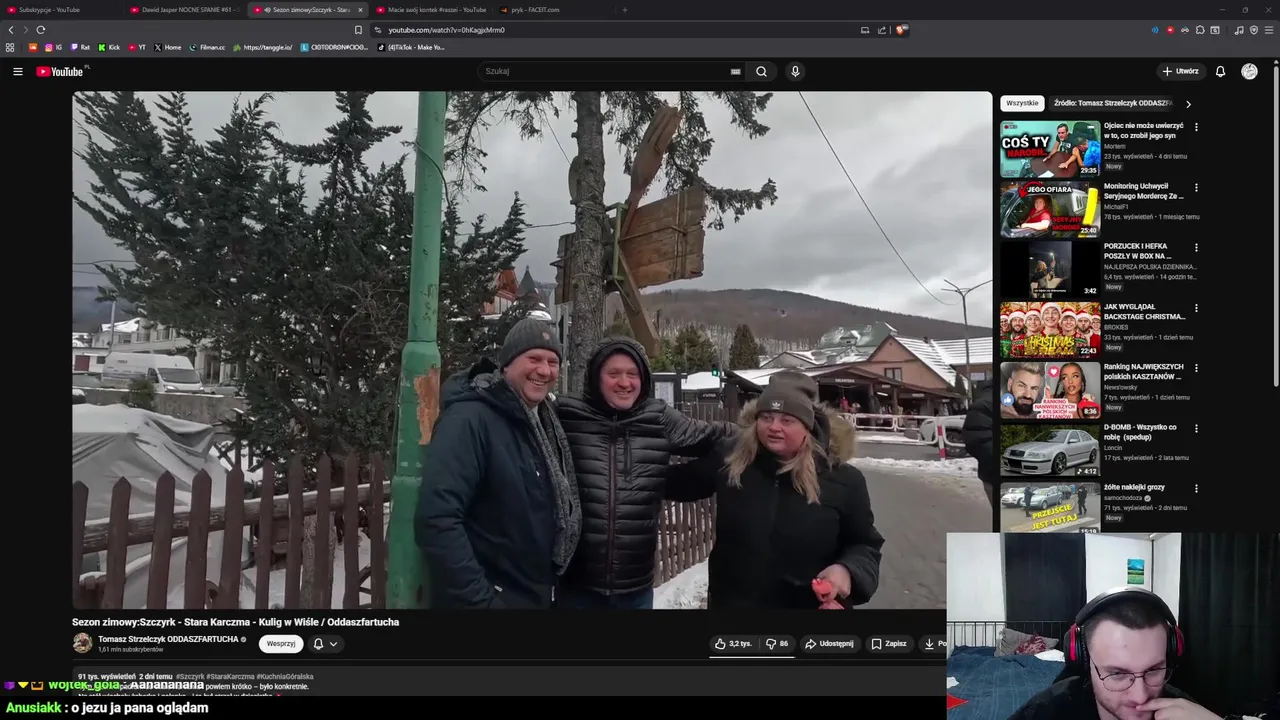Viewport: 1280px width, 720px height.
Task: Open options for JAK WYGLĄDAŁ BACKSTAGE video
Action: (x=1196, y=308)
